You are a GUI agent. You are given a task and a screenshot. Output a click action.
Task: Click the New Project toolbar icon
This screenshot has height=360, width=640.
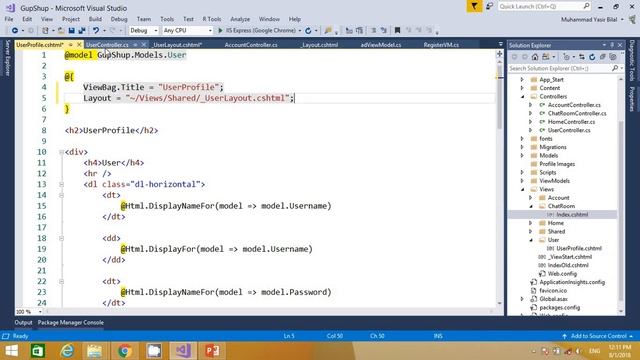(x=45, y=31)
